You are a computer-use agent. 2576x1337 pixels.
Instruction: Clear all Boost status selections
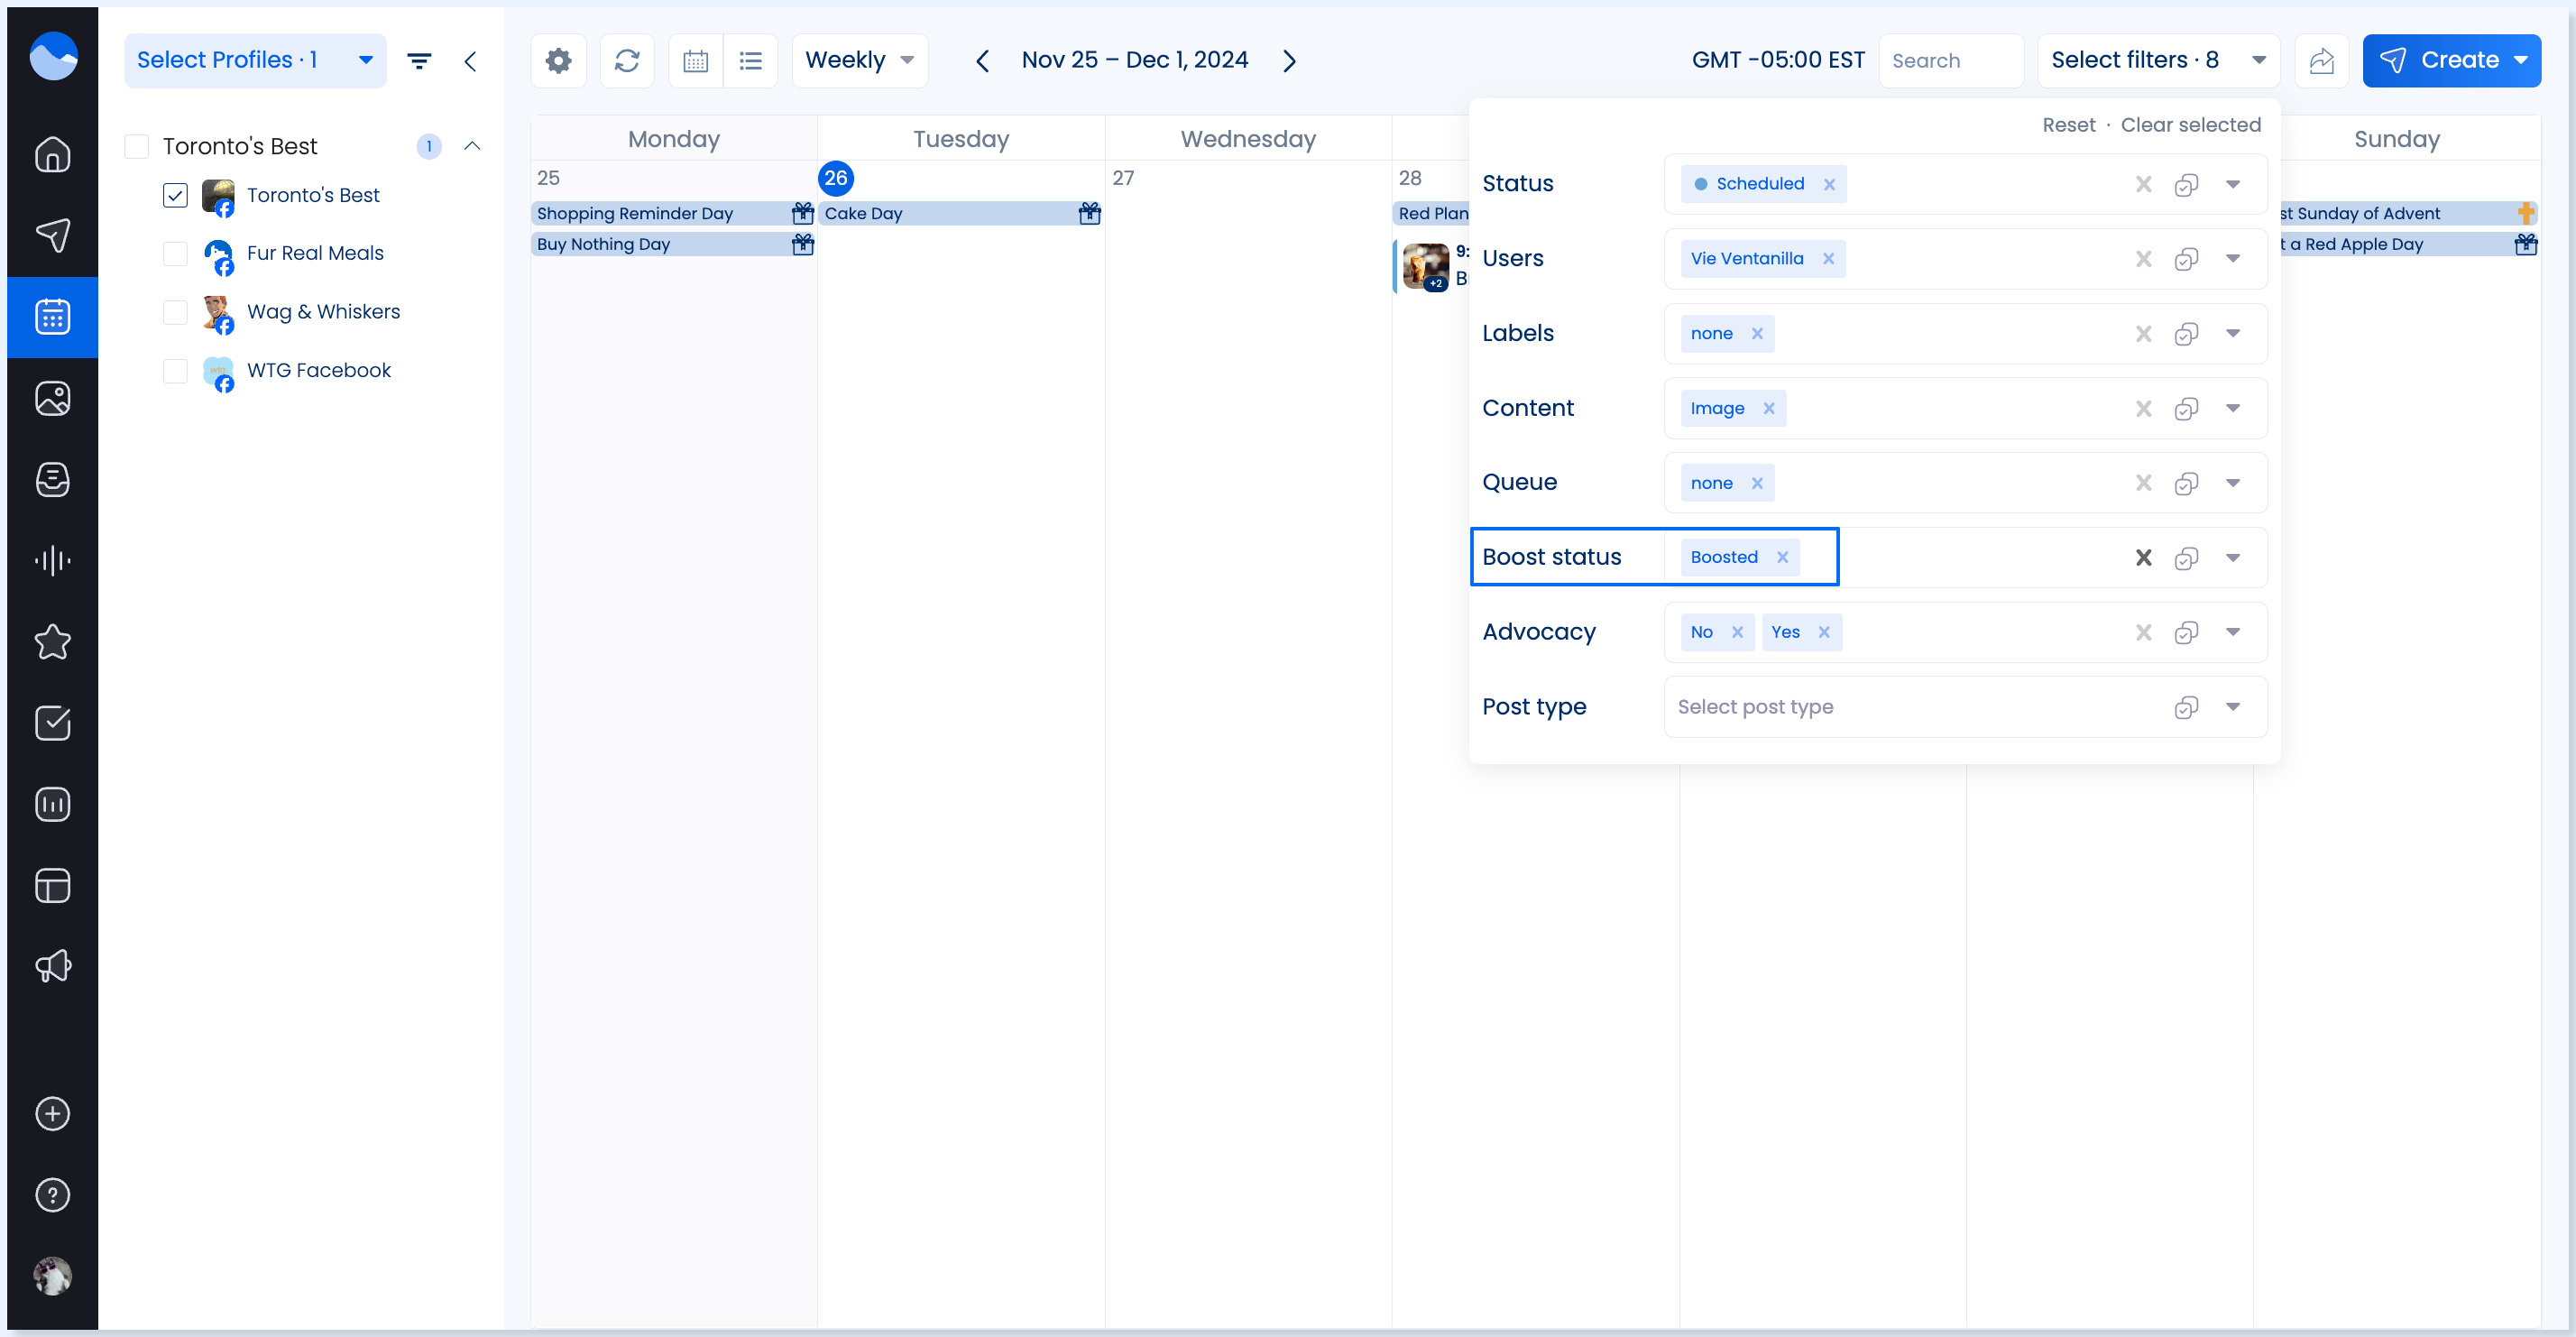coord(2143,557)
